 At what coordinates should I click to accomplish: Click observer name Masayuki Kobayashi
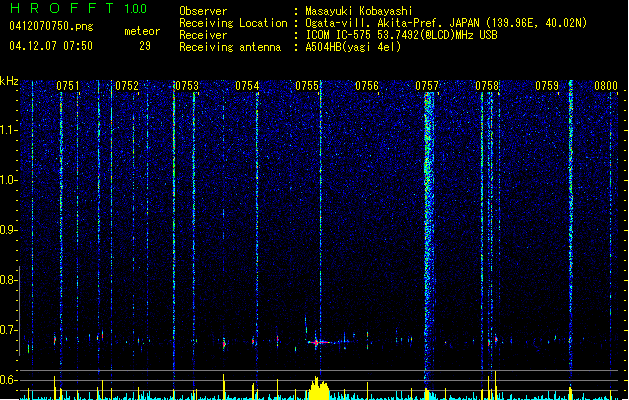(x=359, y=11)
